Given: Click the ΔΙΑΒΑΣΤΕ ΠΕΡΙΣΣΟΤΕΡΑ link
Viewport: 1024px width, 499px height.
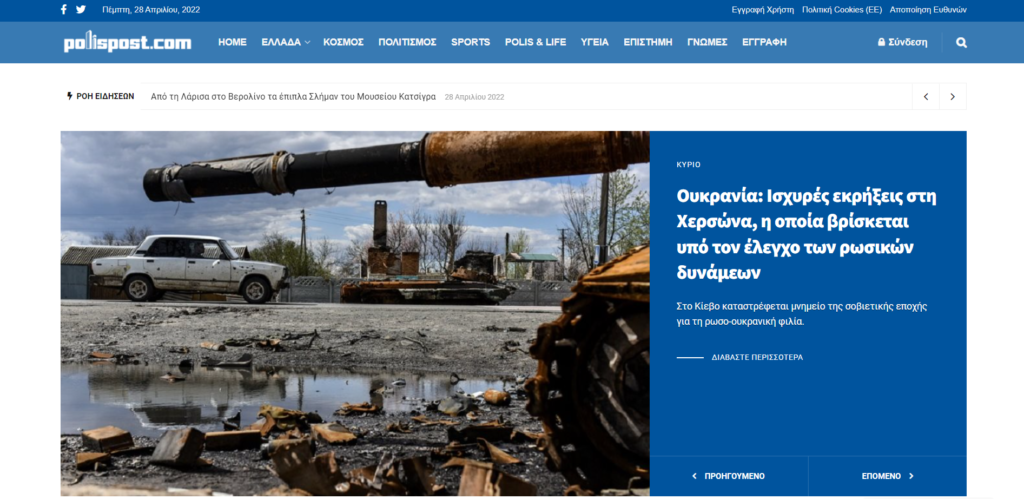Looking at the screenshot, I should pos(756,357).
